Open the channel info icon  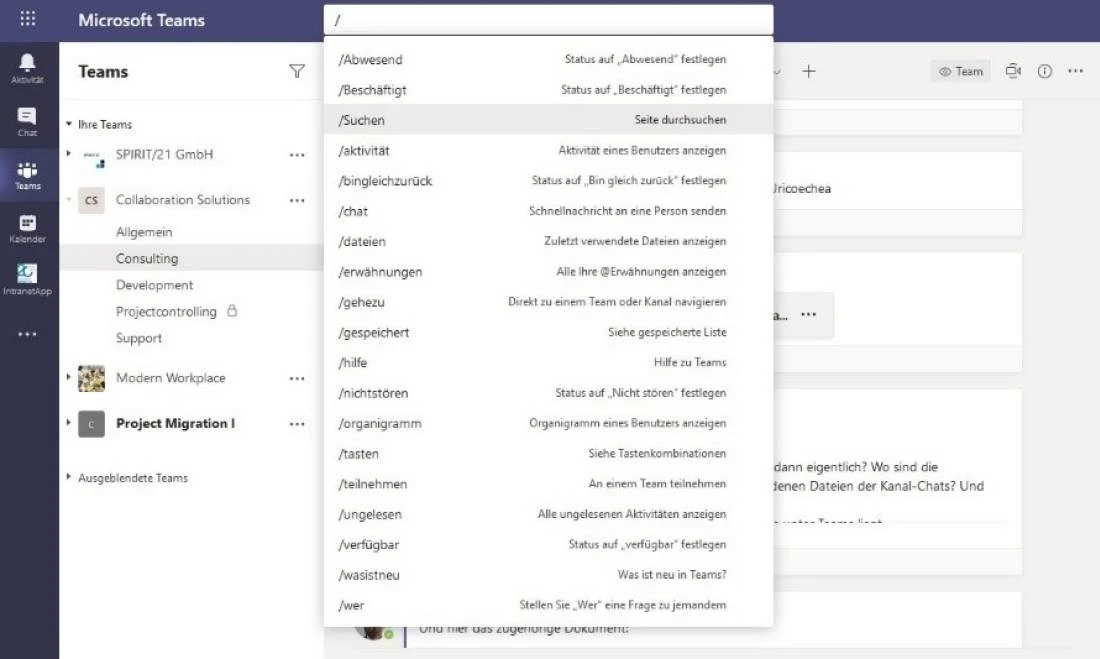tap(1044, 71)
